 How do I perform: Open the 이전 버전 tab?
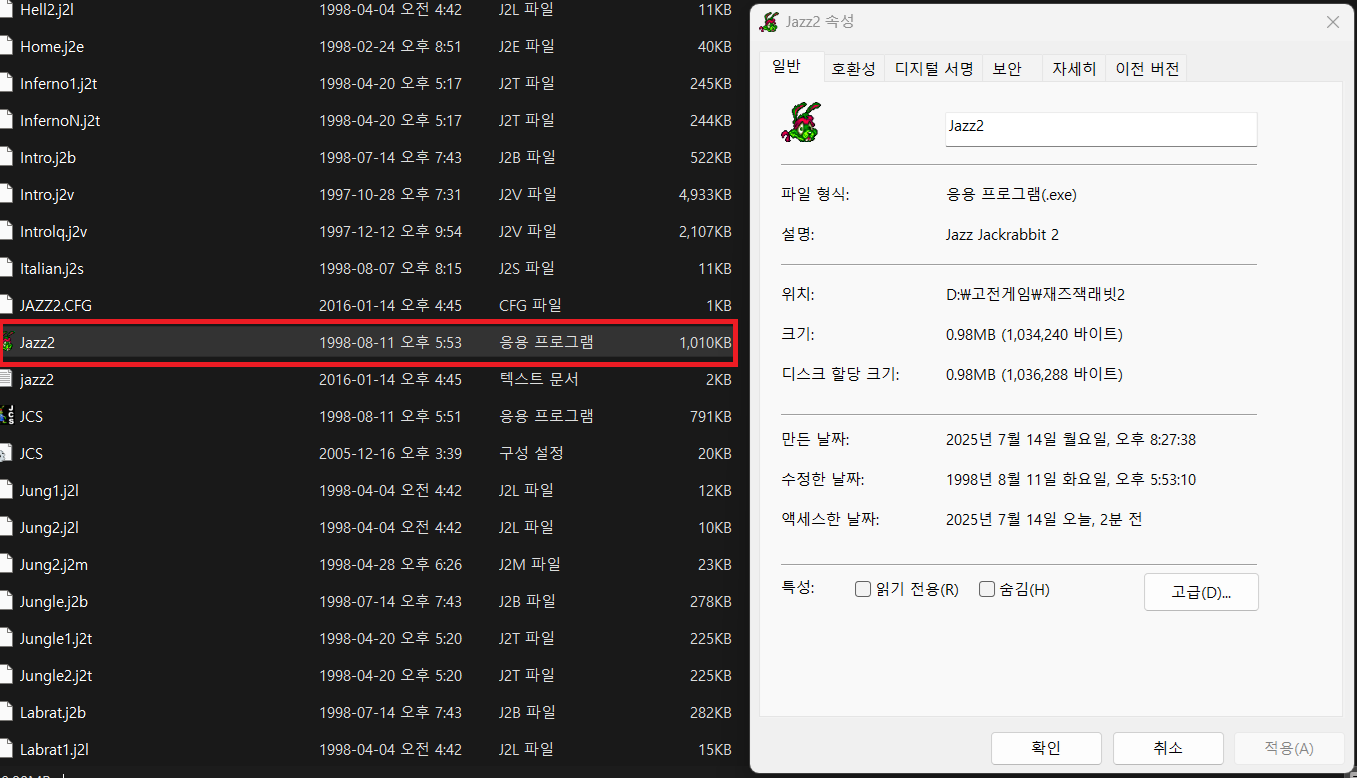1147,69
